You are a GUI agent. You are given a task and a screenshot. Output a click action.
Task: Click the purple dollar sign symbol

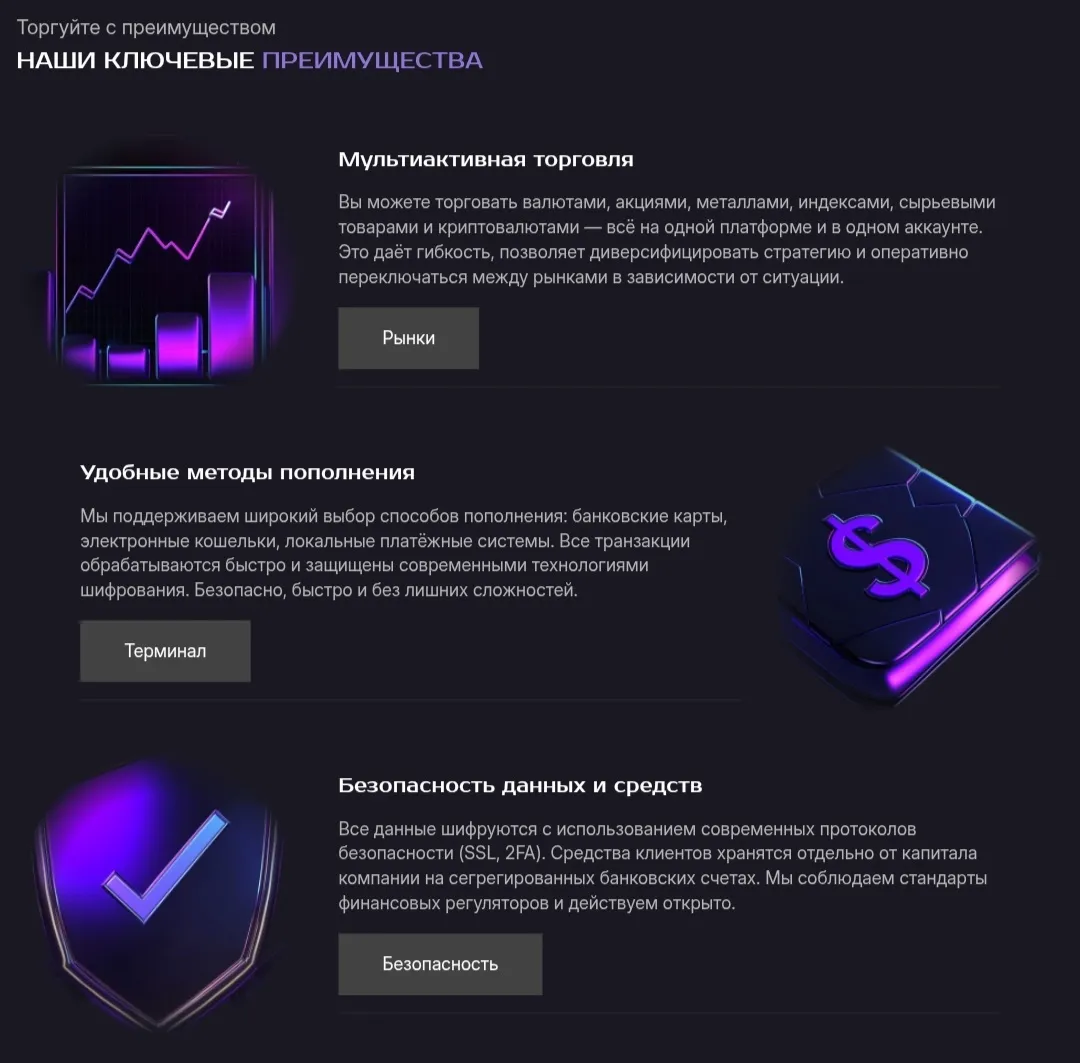coord(875,557)
